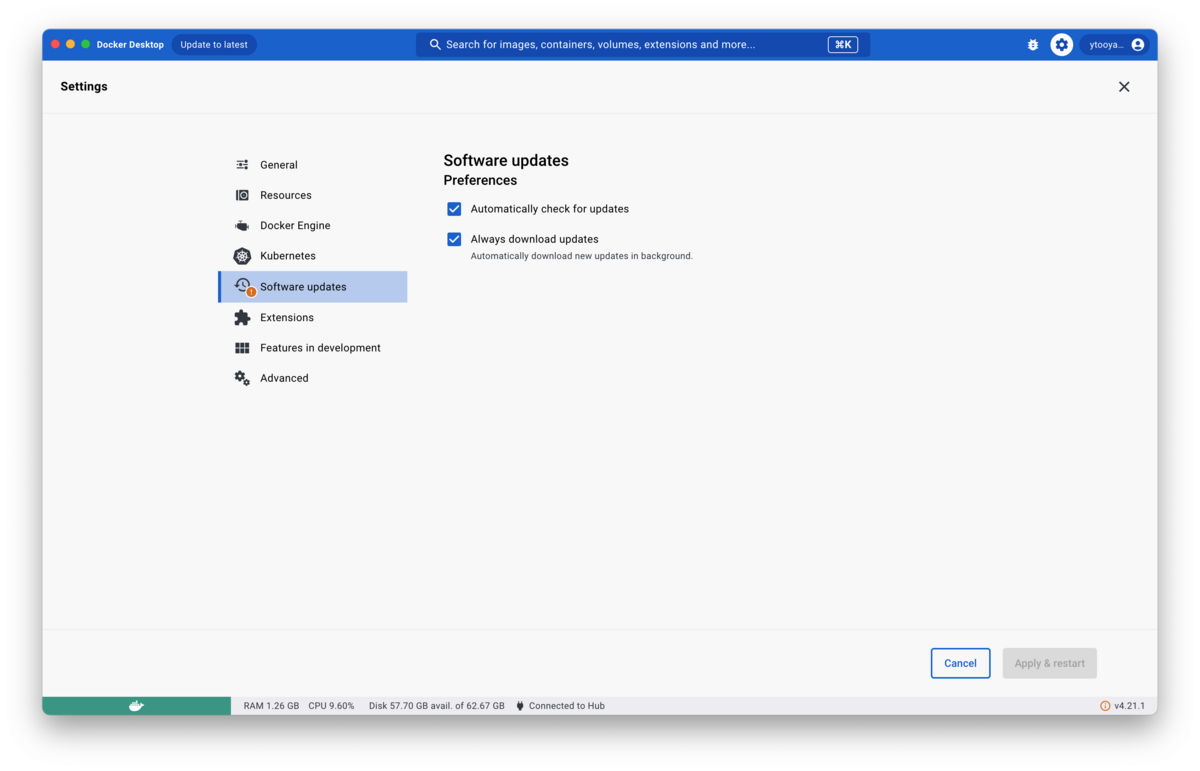This screenshot has width=1200, height=771.
Task: Open Features in development section
Action: coord(313,348)
